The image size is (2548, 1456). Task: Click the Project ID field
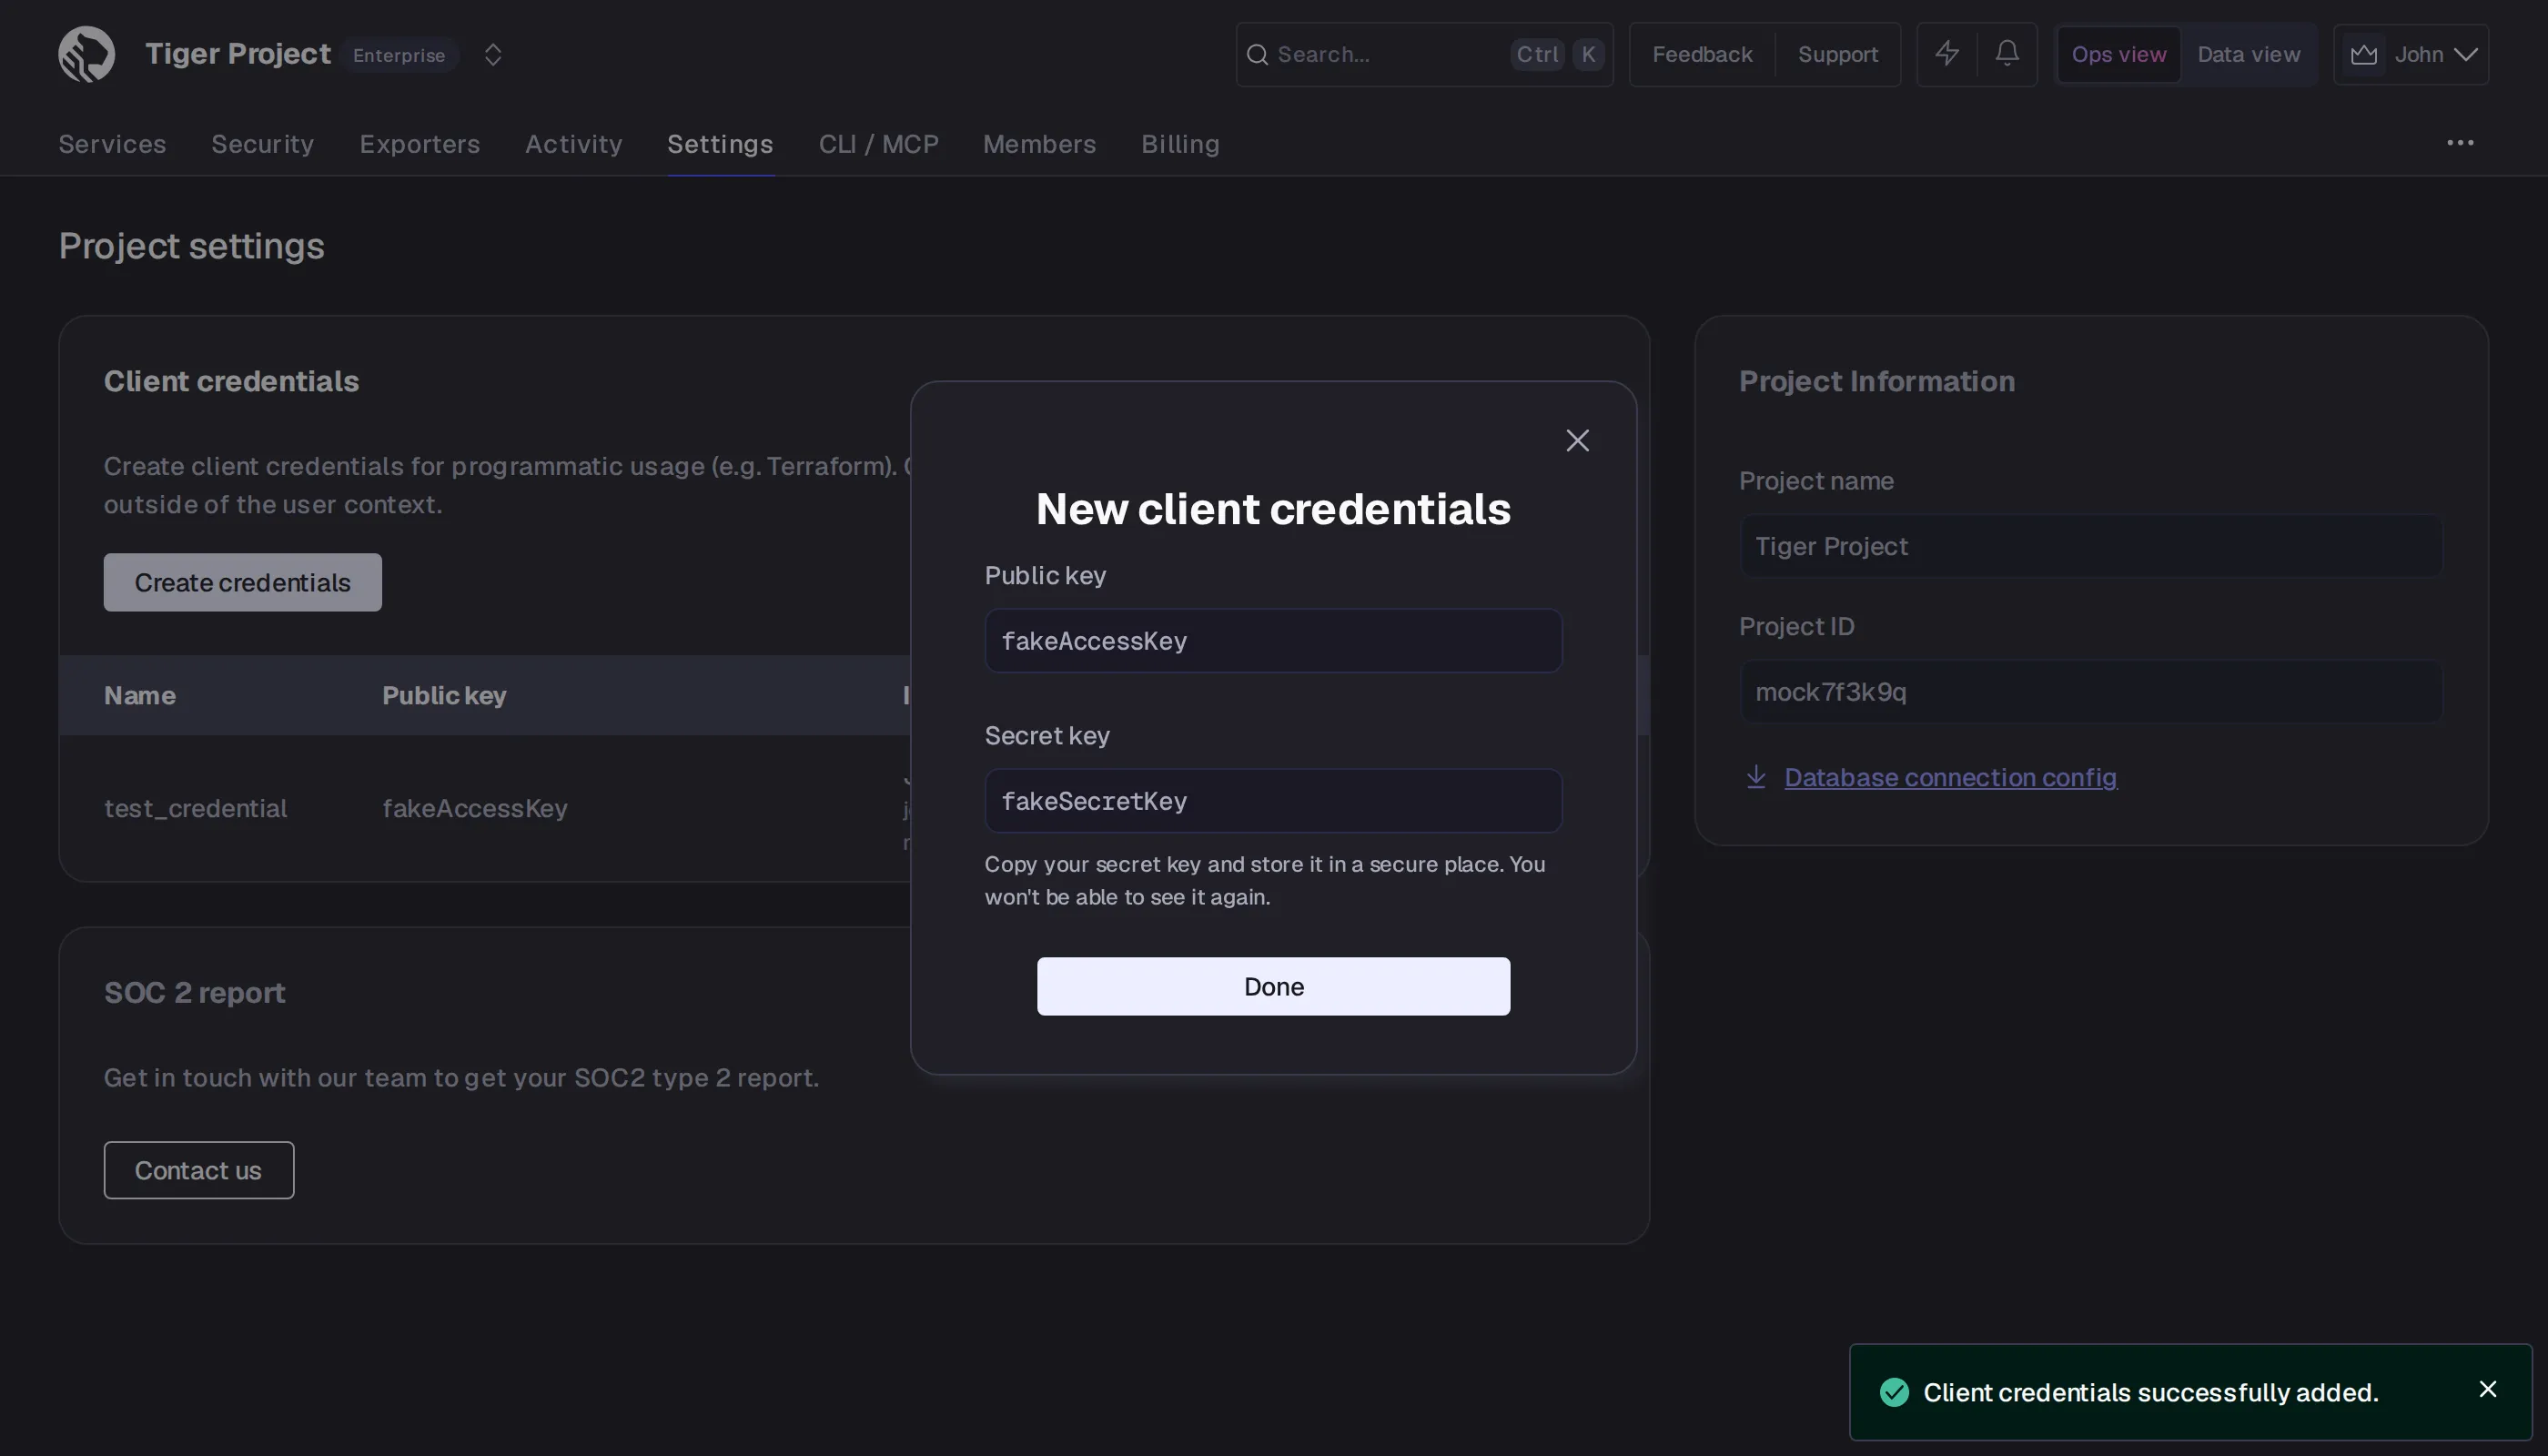(x=2091, y=691)
